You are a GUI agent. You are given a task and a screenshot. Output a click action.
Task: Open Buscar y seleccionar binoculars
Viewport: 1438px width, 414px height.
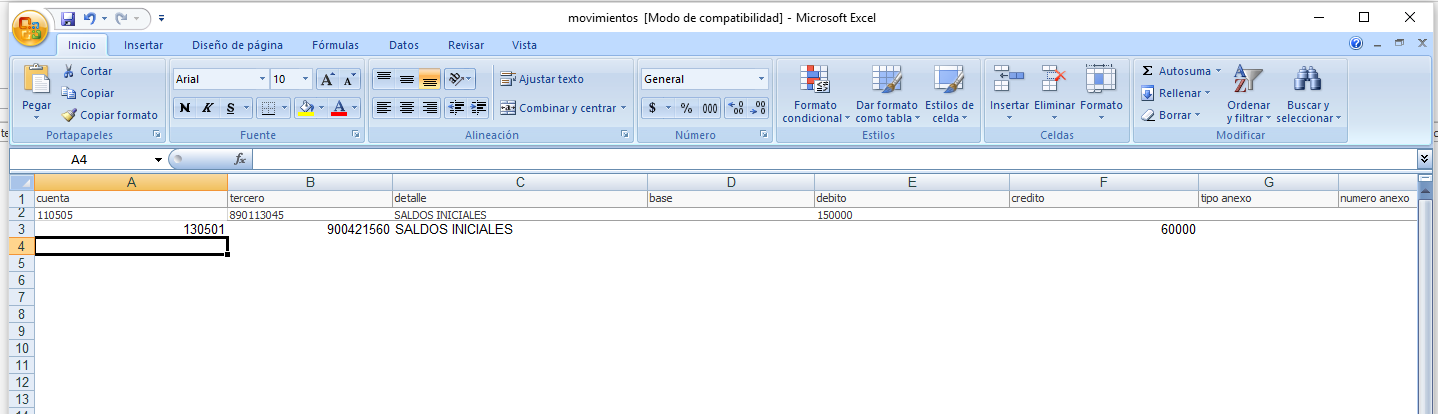pos(1307,80)
